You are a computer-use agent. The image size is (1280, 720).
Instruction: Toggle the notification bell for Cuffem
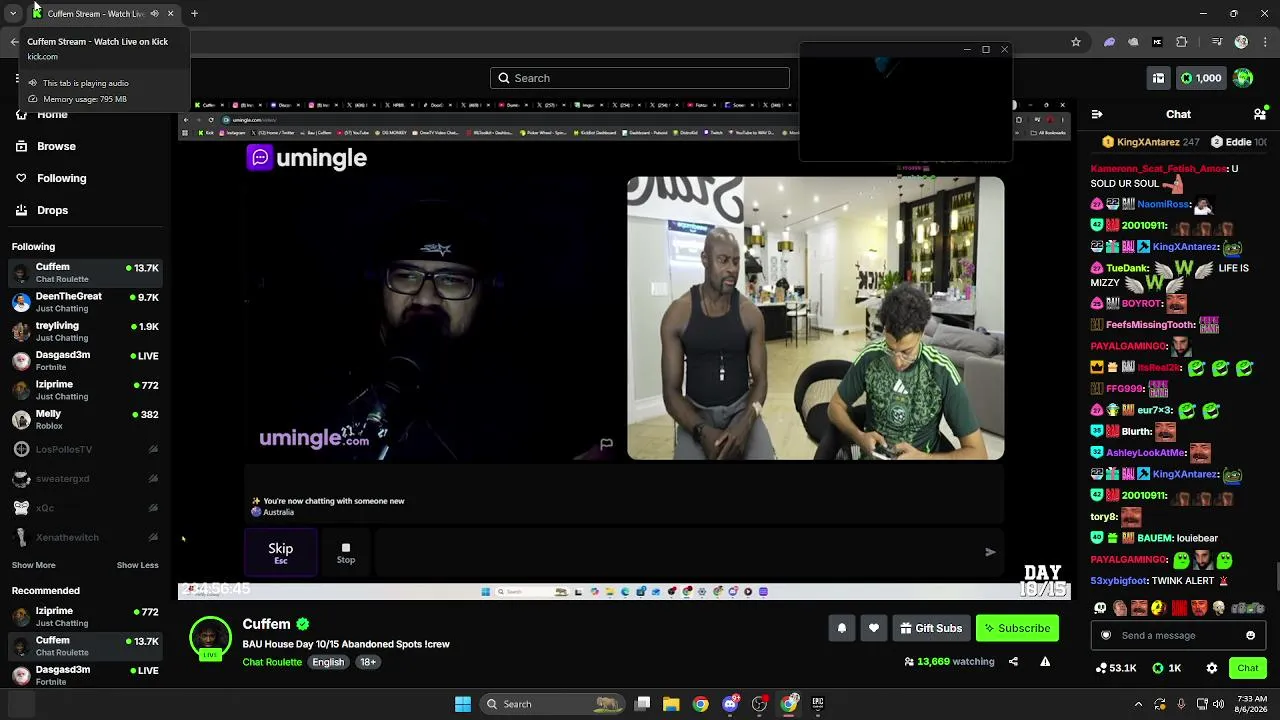tap(841, 628)
